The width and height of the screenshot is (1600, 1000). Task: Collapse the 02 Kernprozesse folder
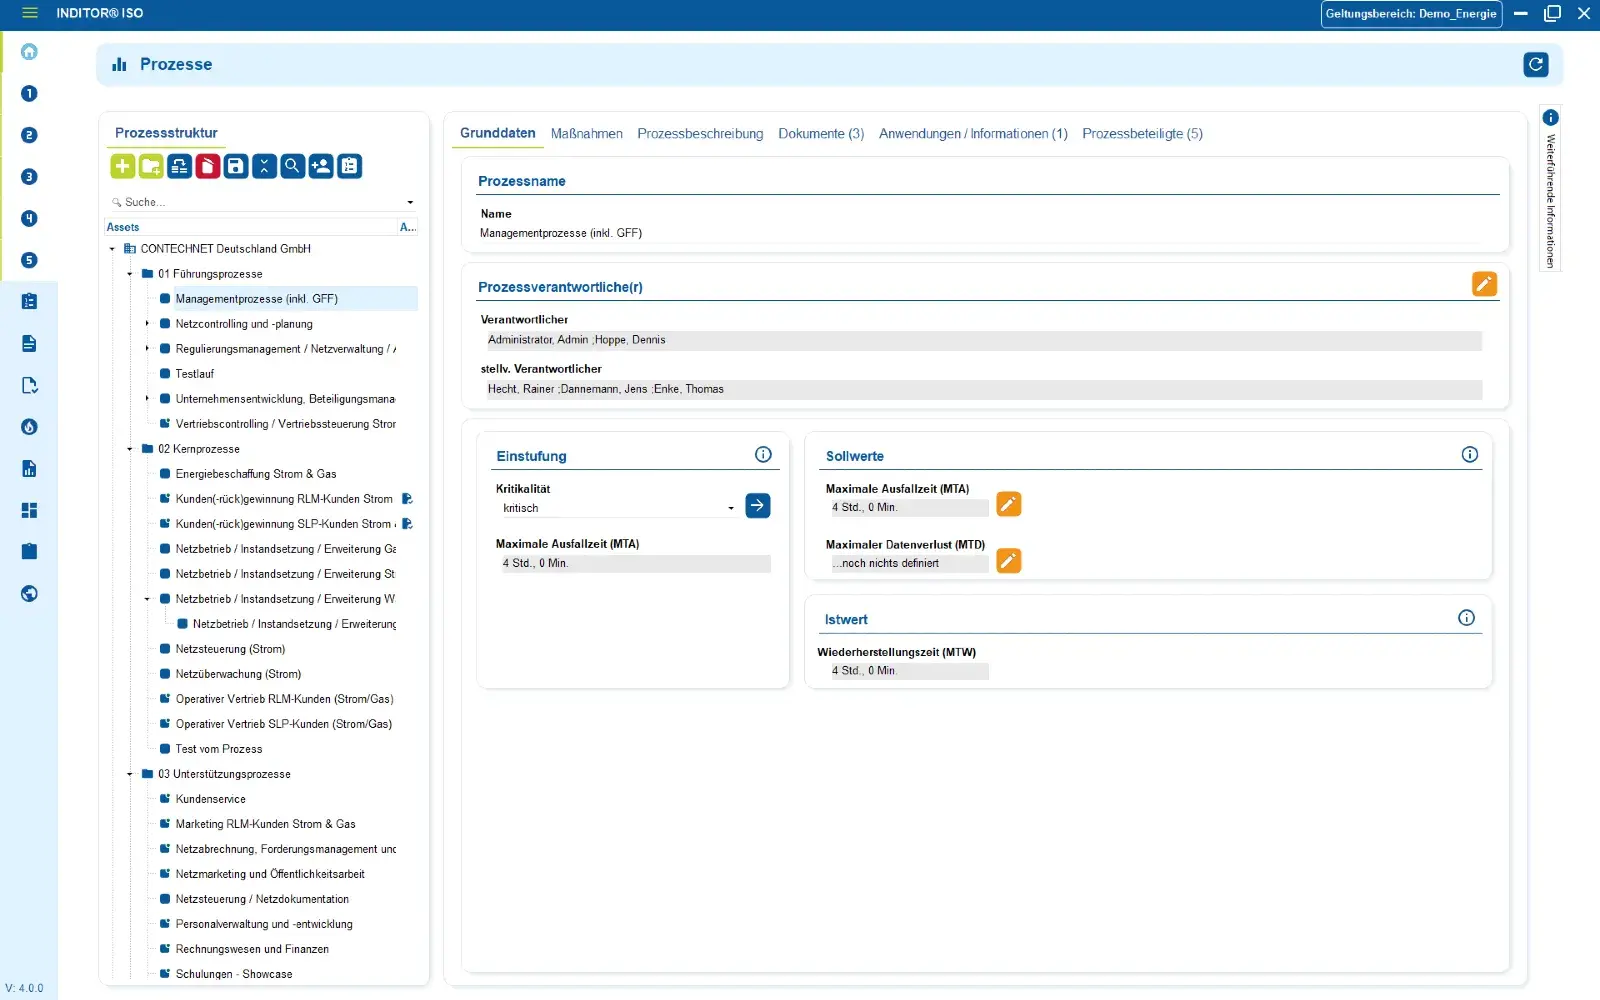tap(128, 448)
